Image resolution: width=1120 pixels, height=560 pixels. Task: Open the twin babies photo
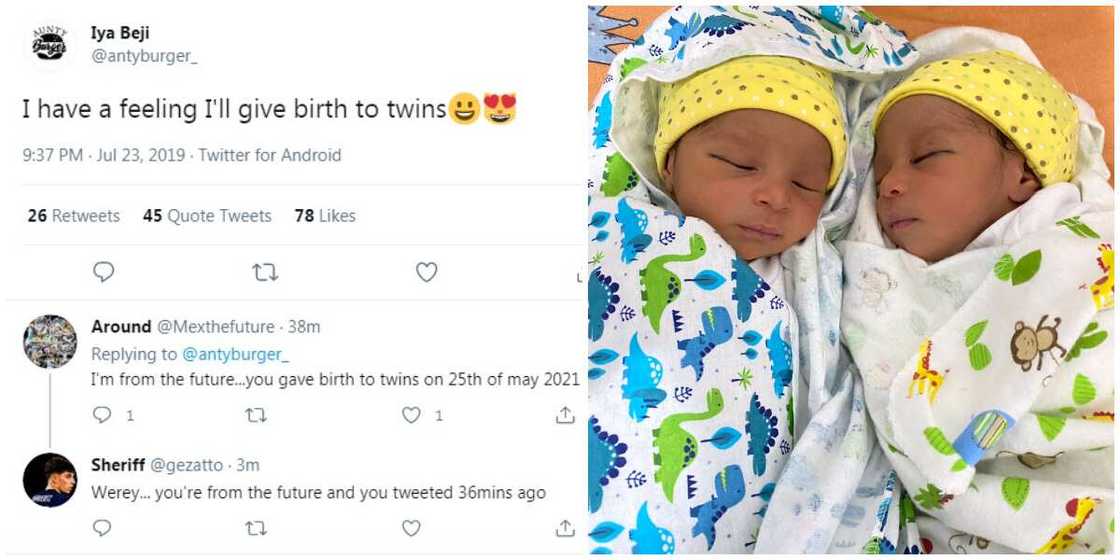click(851, 280)
